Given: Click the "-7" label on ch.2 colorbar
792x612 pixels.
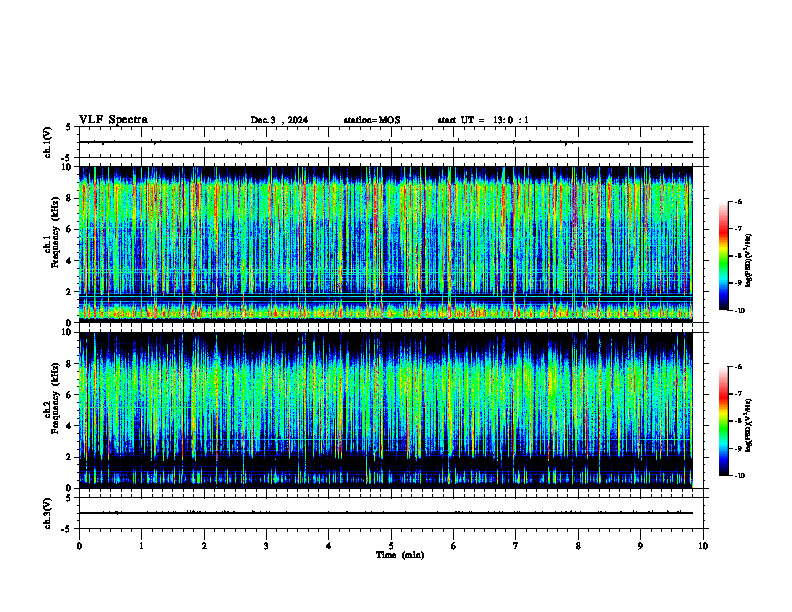Looking at the screenshot, I should pyautogui.click(x=738, y=394).
